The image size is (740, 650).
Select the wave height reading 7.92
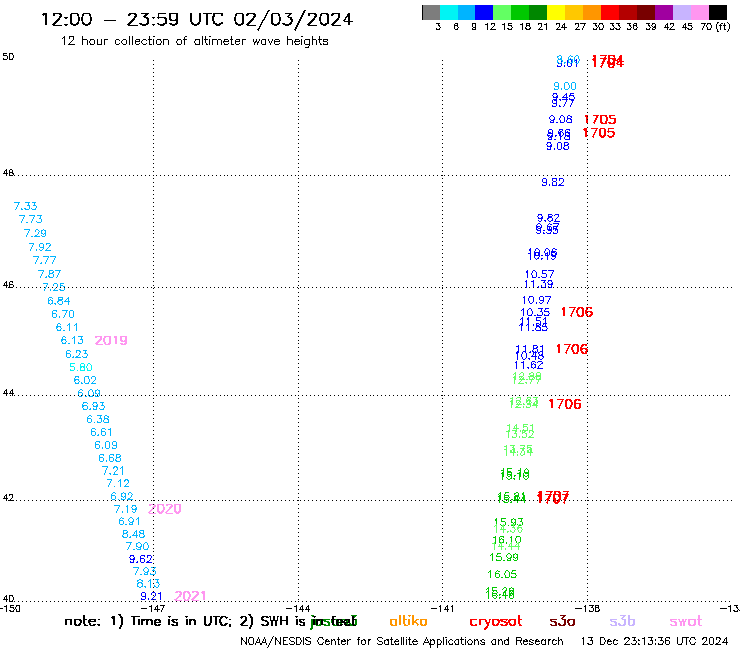point(40,247)
